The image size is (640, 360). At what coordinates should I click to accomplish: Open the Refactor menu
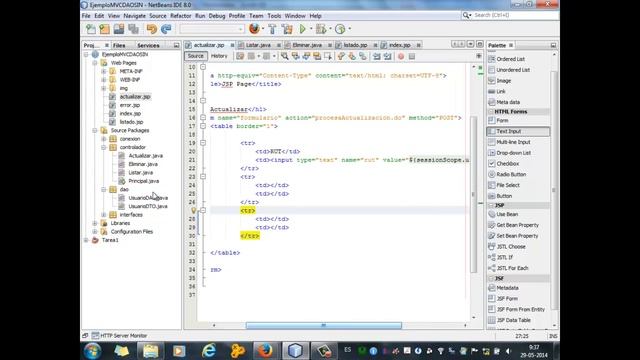tap(180, 16)
